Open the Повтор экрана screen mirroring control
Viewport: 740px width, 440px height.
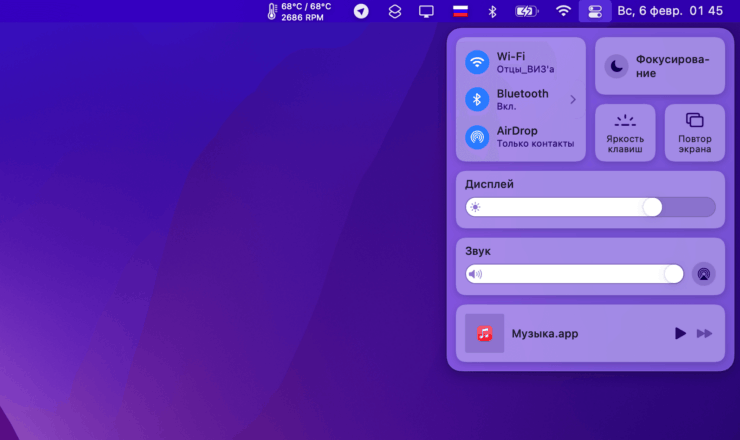[x=695, y=132]
